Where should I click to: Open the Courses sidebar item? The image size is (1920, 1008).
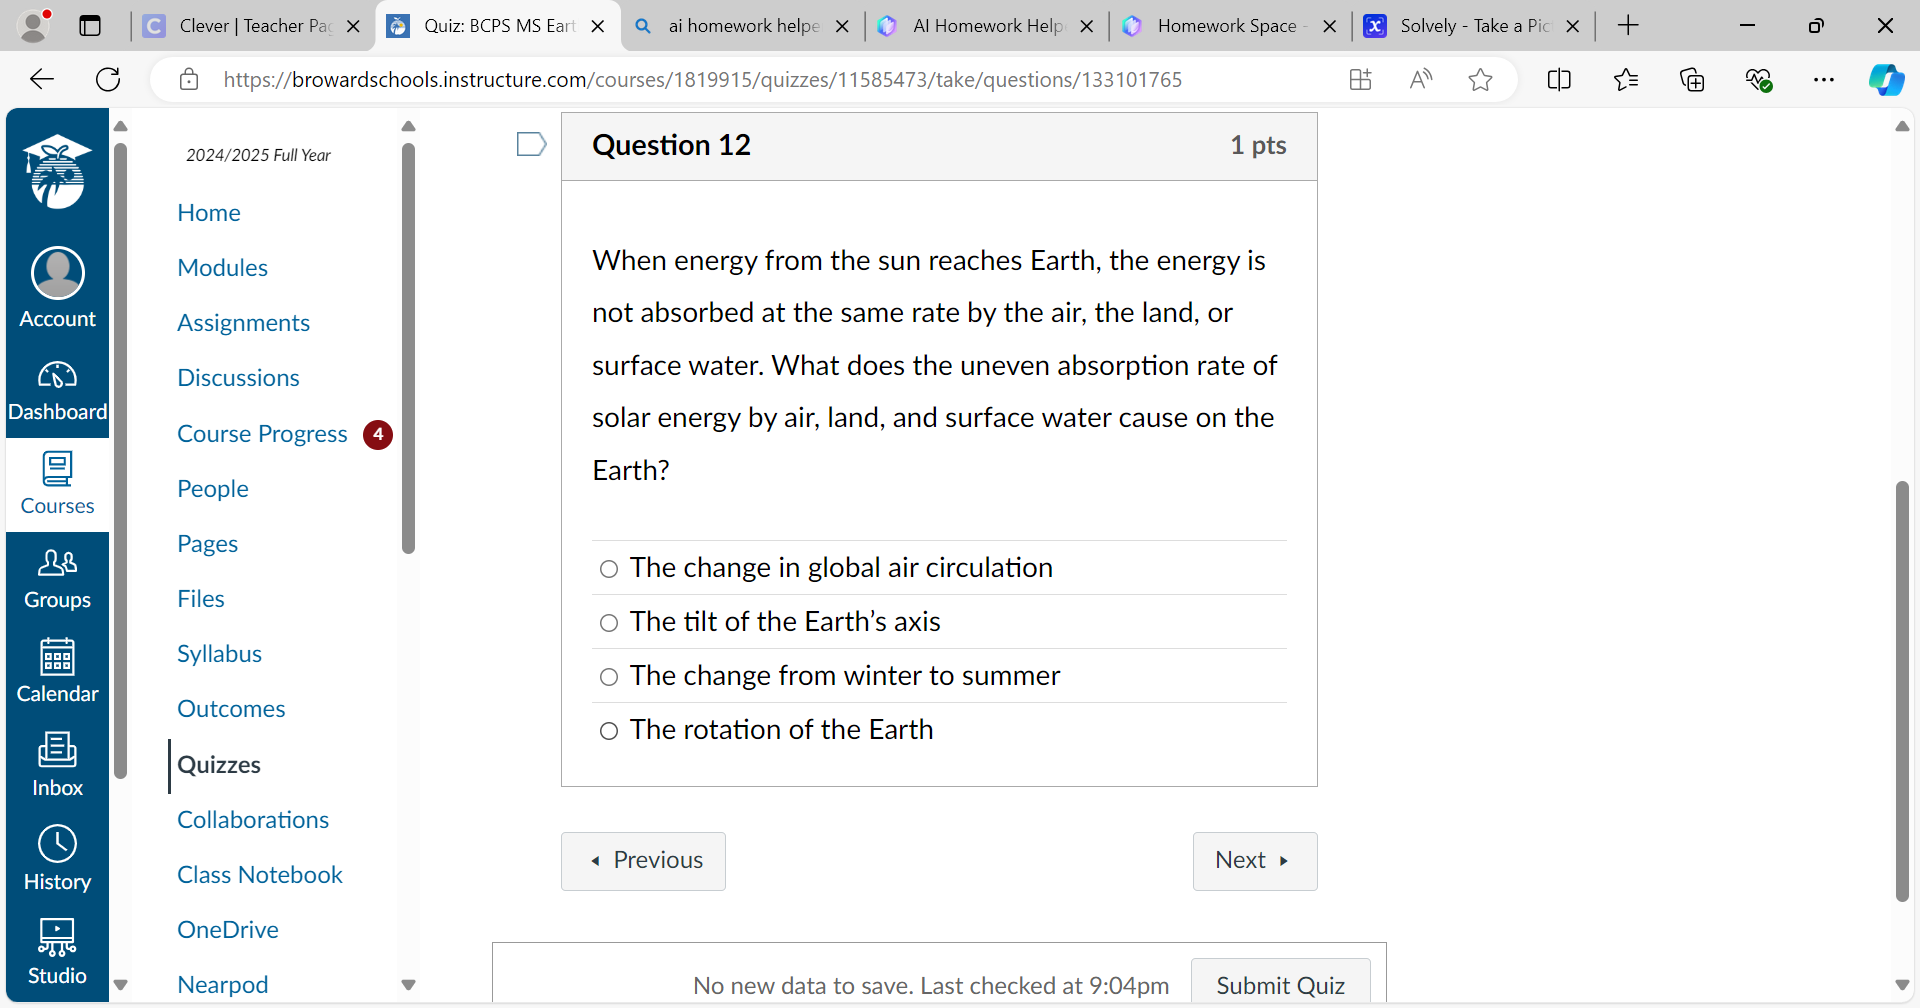[58, 485]
